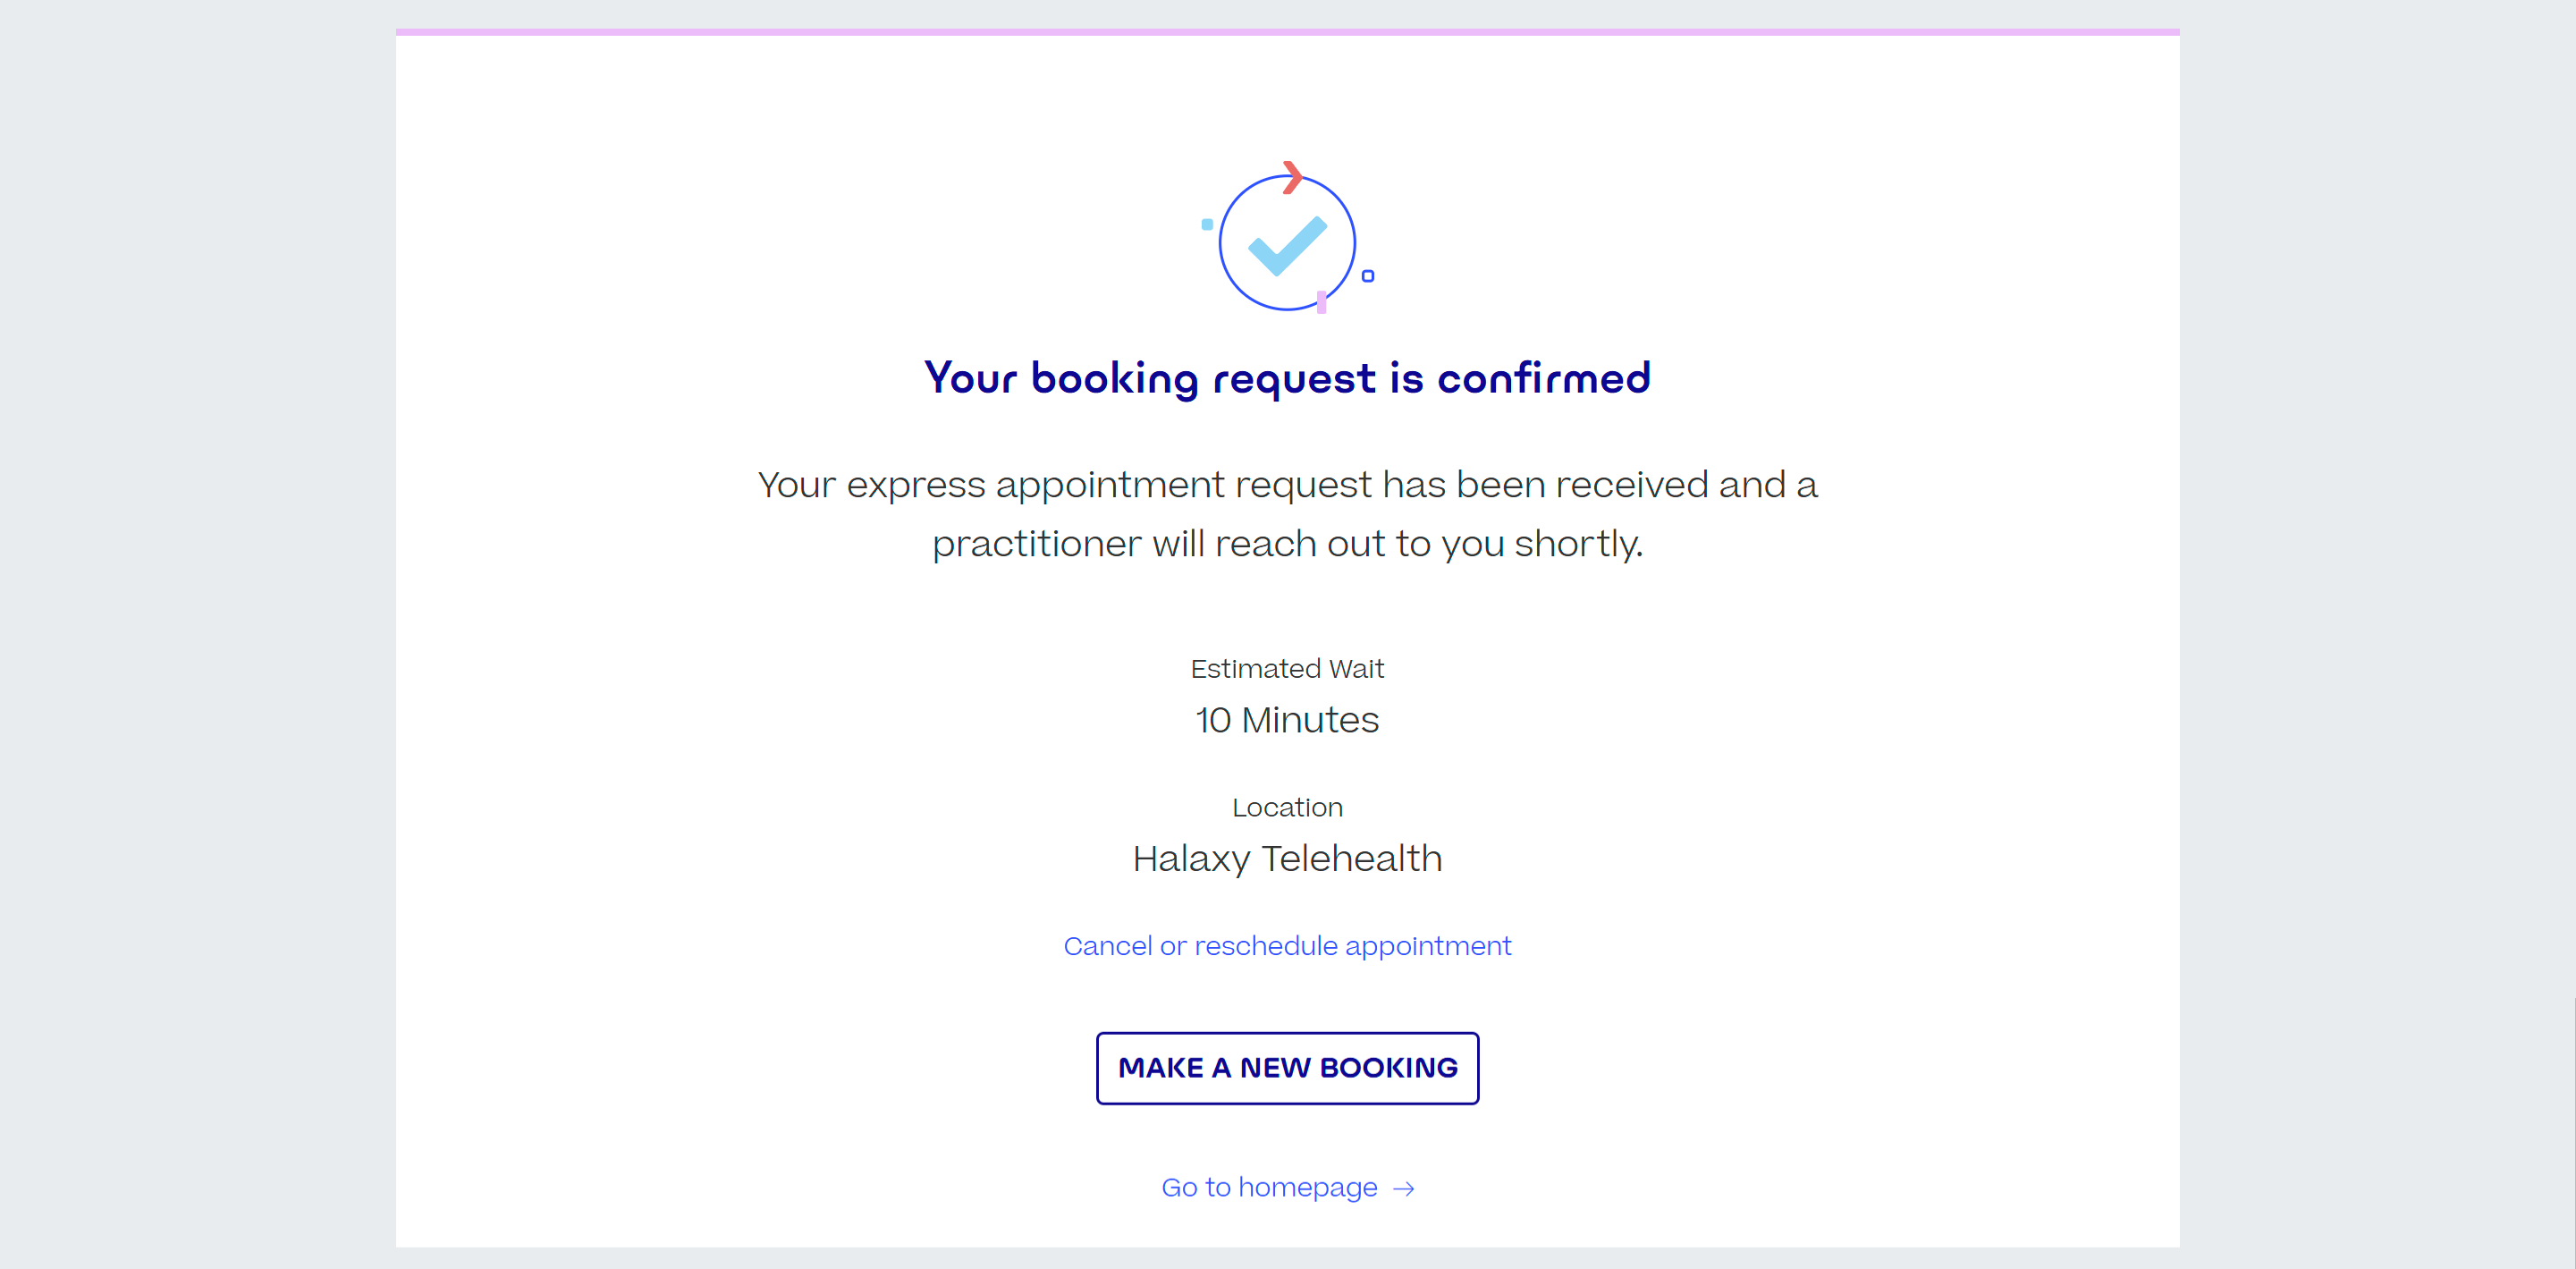This screenshot has width=2576, height=1269.
Task: Click the word "confirmed" in the heading
Action: (x=1543, y=378)
